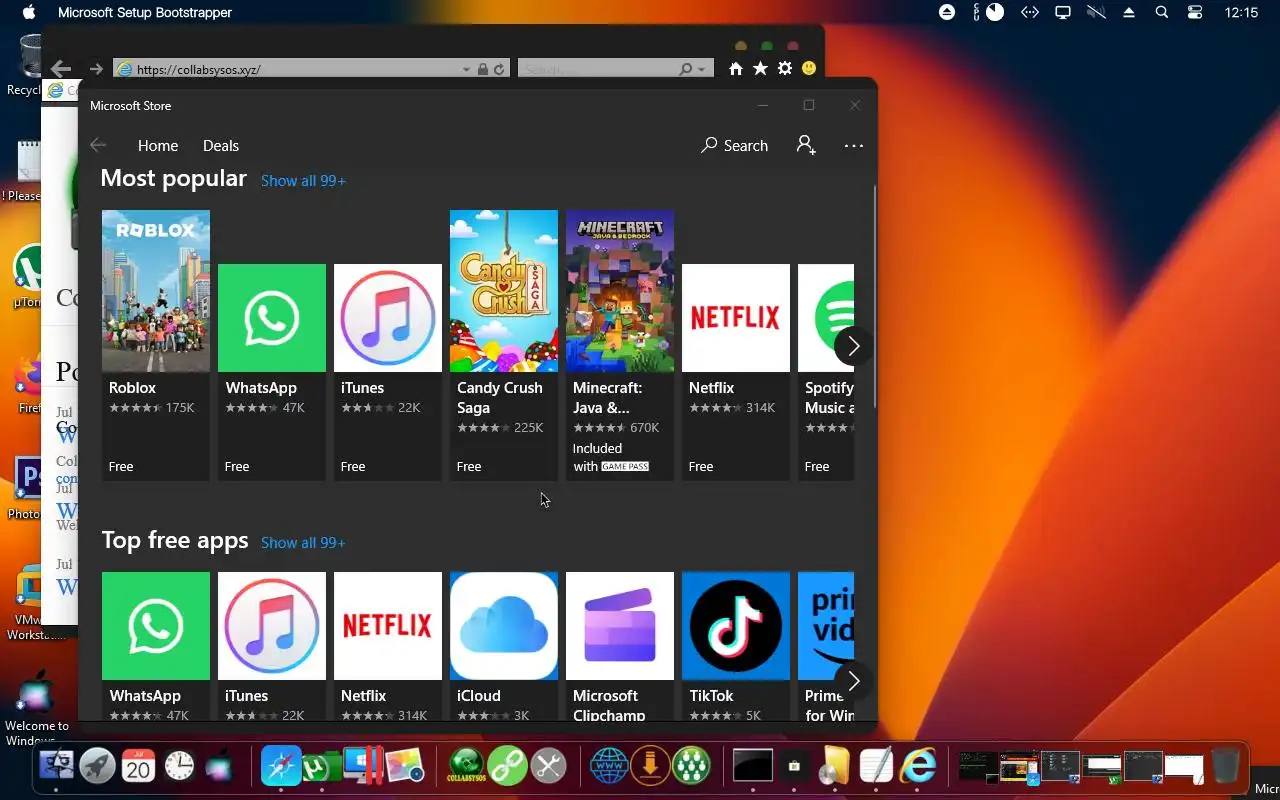Go to the Home tab in Store
The height and width of the screenshot is (800, 1280).
[x=158, y=145]
